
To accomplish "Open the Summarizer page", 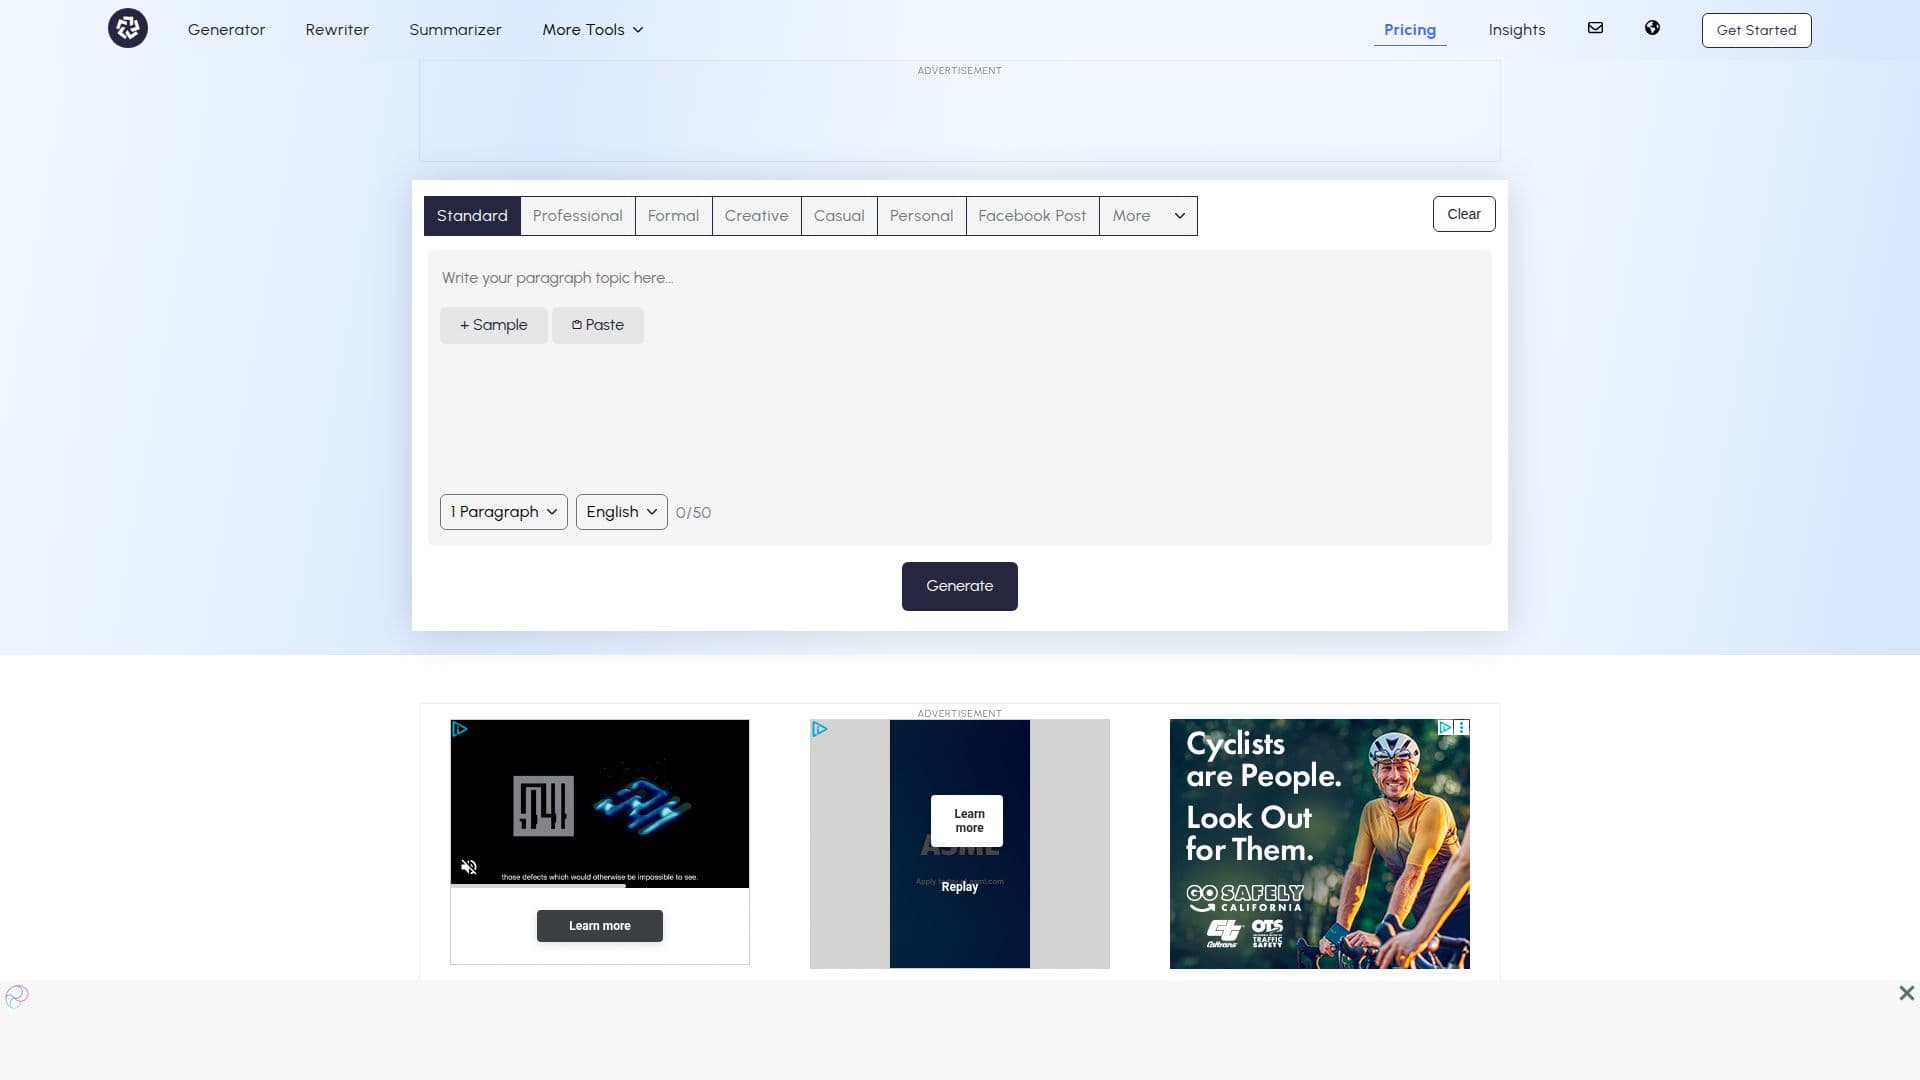I will 455,30.
